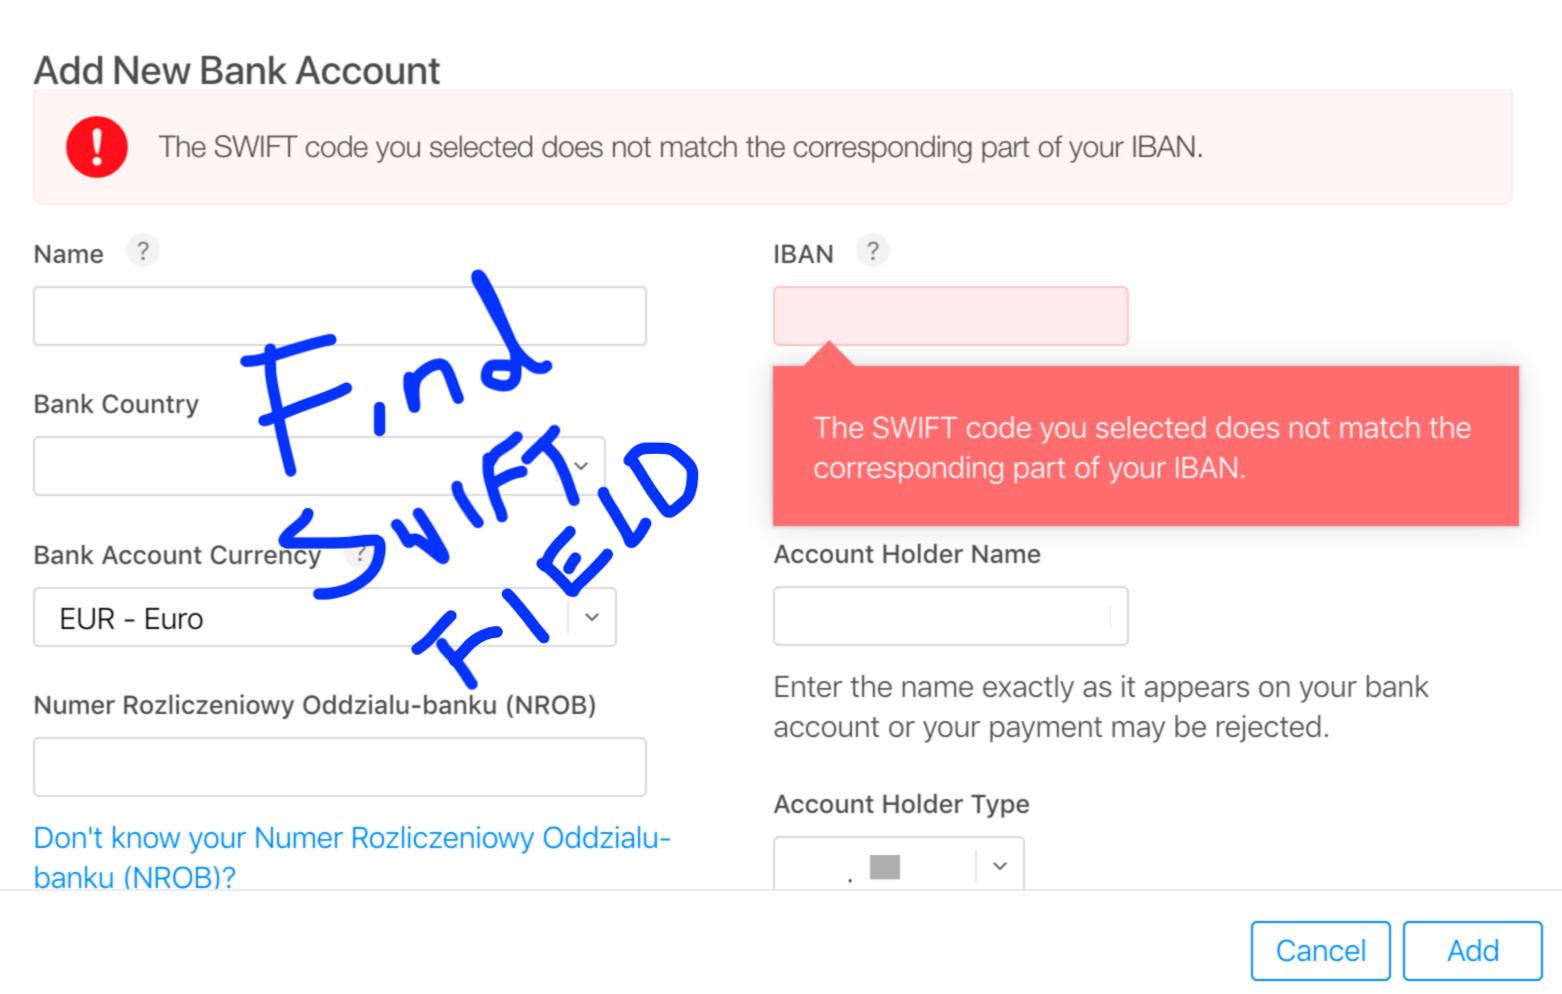The image size is (1562, 994).
Task: Click the red SWIFT mismatch tooltip
Action: point(1146,446)
